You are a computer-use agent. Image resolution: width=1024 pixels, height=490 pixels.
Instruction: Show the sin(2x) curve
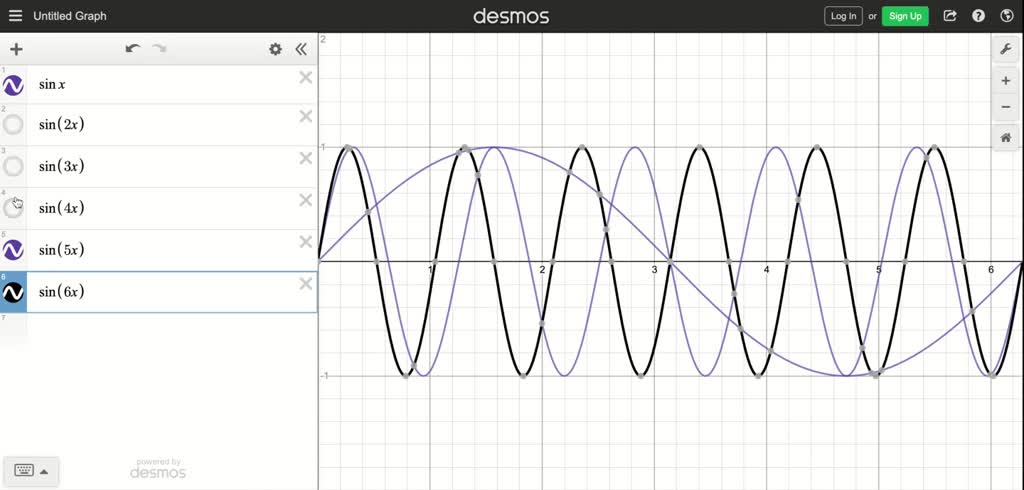(13, 124)
